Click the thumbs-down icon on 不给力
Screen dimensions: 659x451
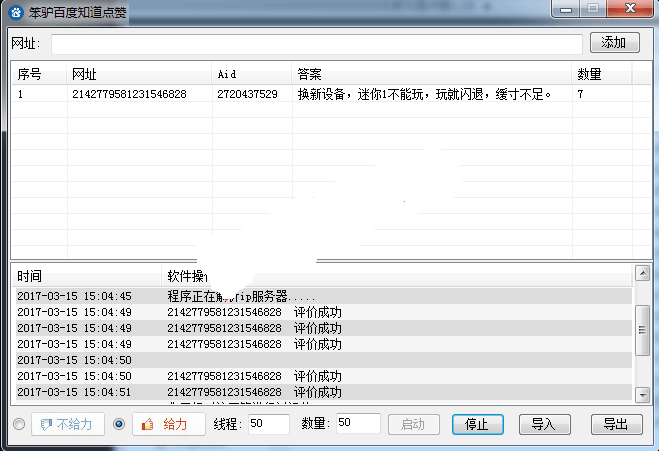pos(46,425)
